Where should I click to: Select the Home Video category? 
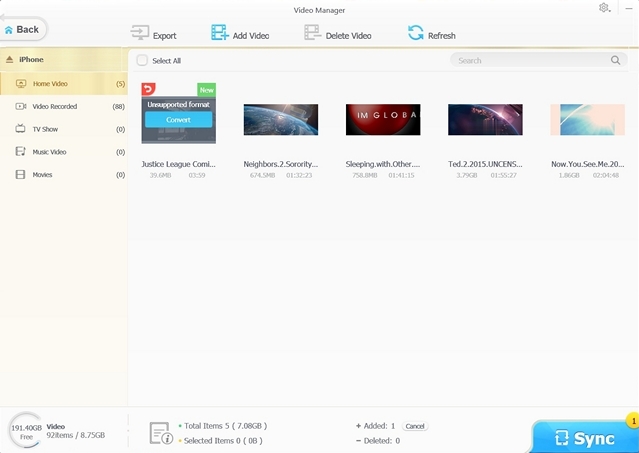(64, 84)
